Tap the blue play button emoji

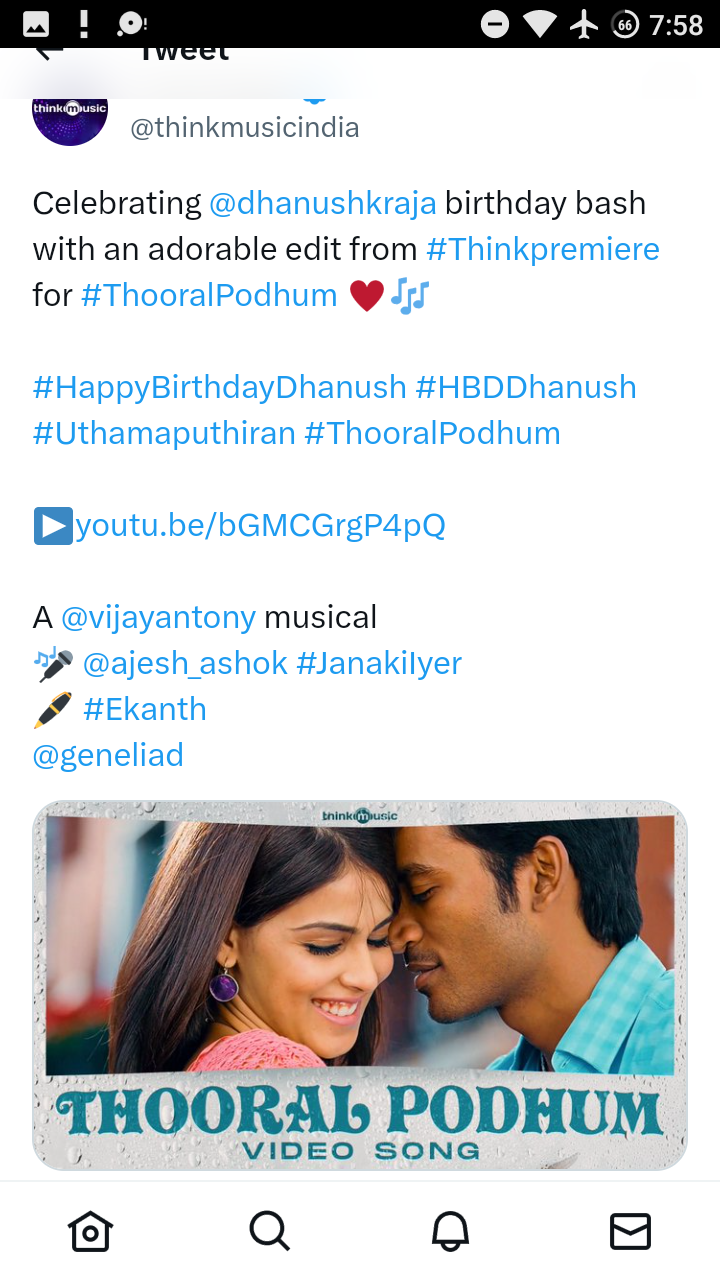coord(53,525)
